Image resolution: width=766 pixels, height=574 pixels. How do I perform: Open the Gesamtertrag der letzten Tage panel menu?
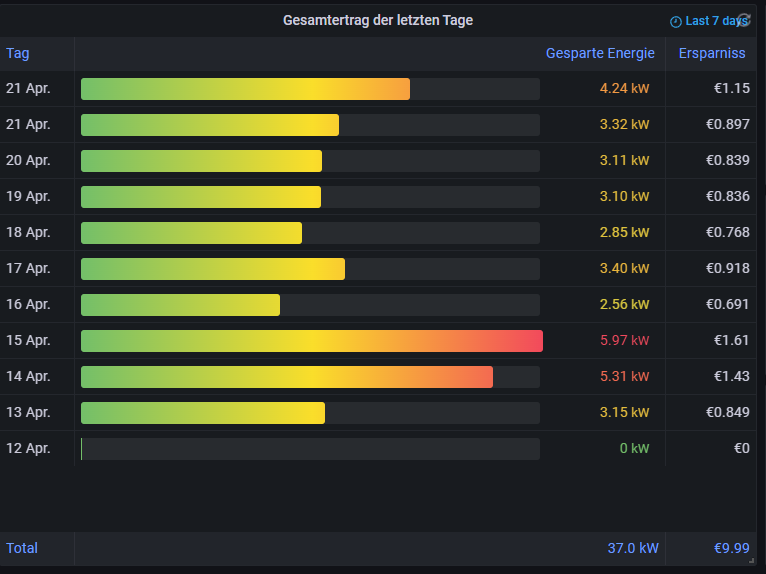tap(377, 20)
